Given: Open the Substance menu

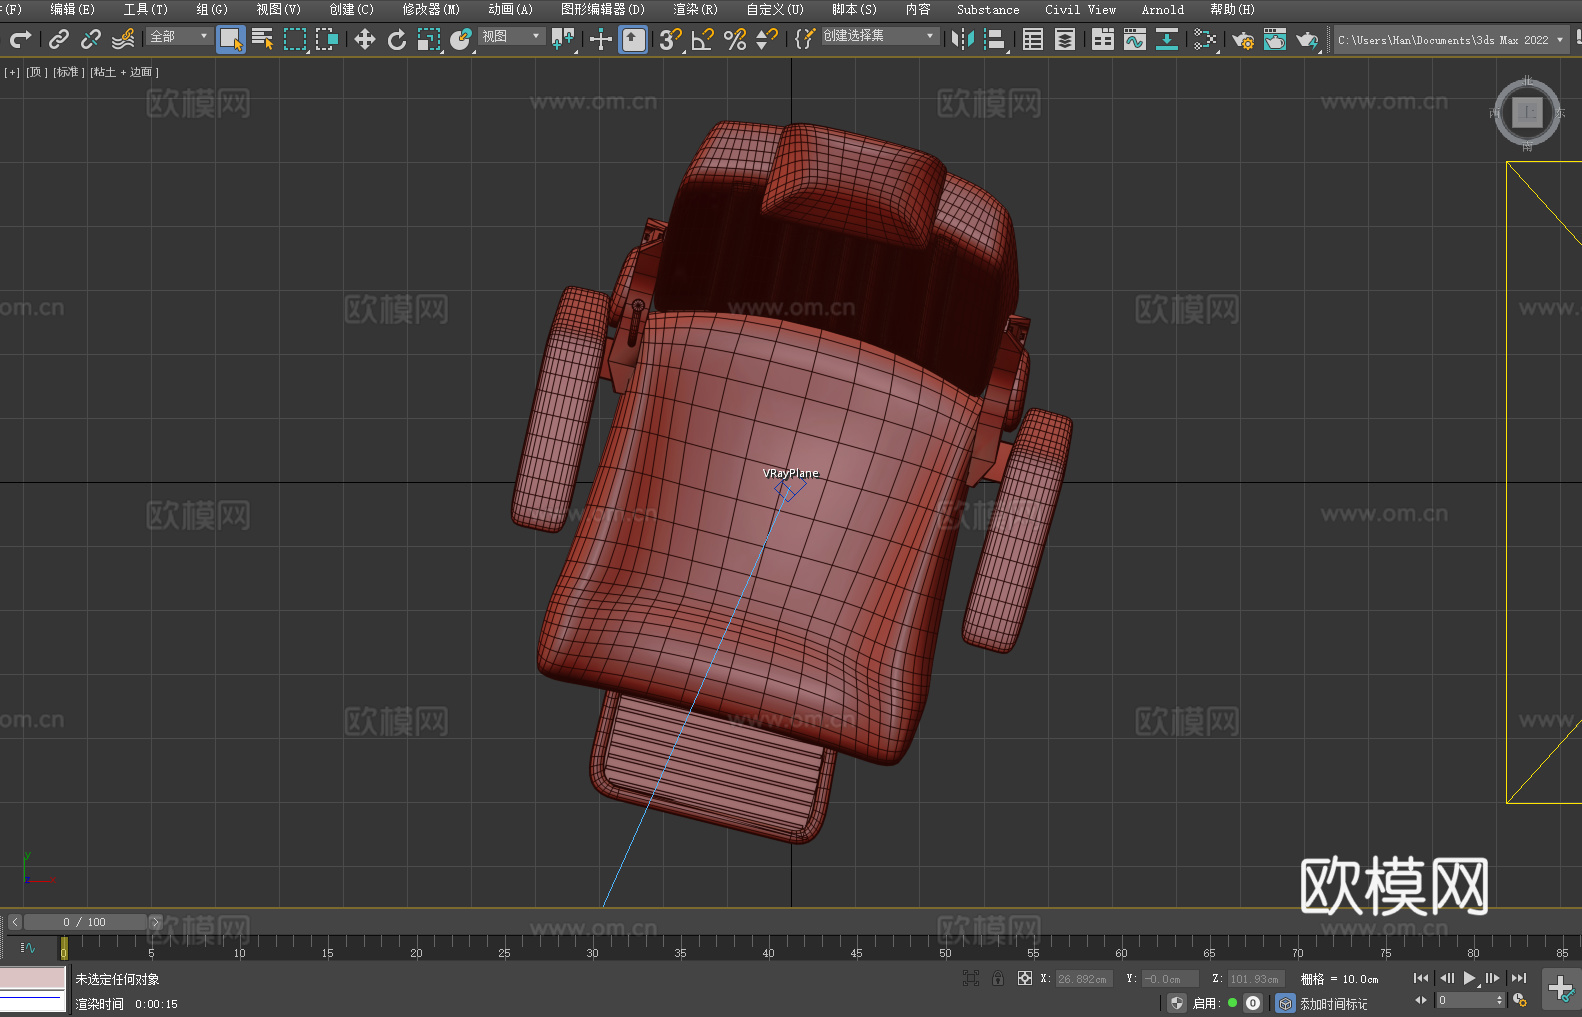Looking at the screenshot, I should (988, 9).
